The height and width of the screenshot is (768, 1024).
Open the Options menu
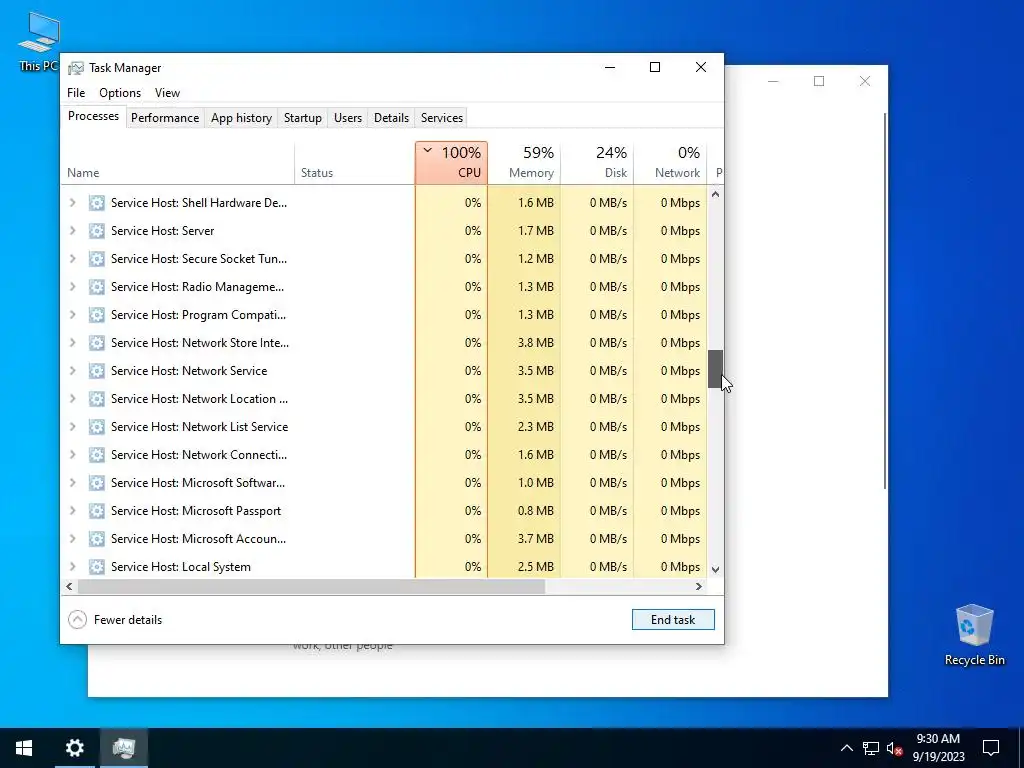tap(120, 93)
